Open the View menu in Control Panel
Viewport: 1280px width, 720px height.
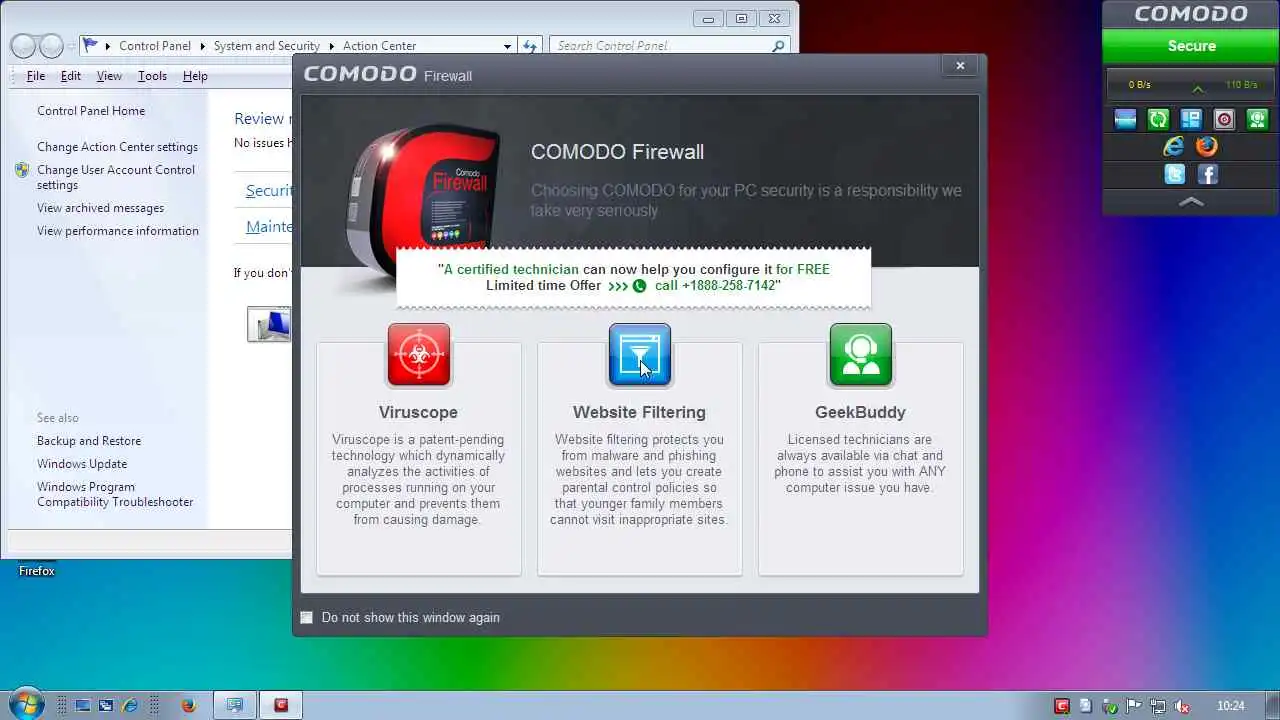(109, 76)
